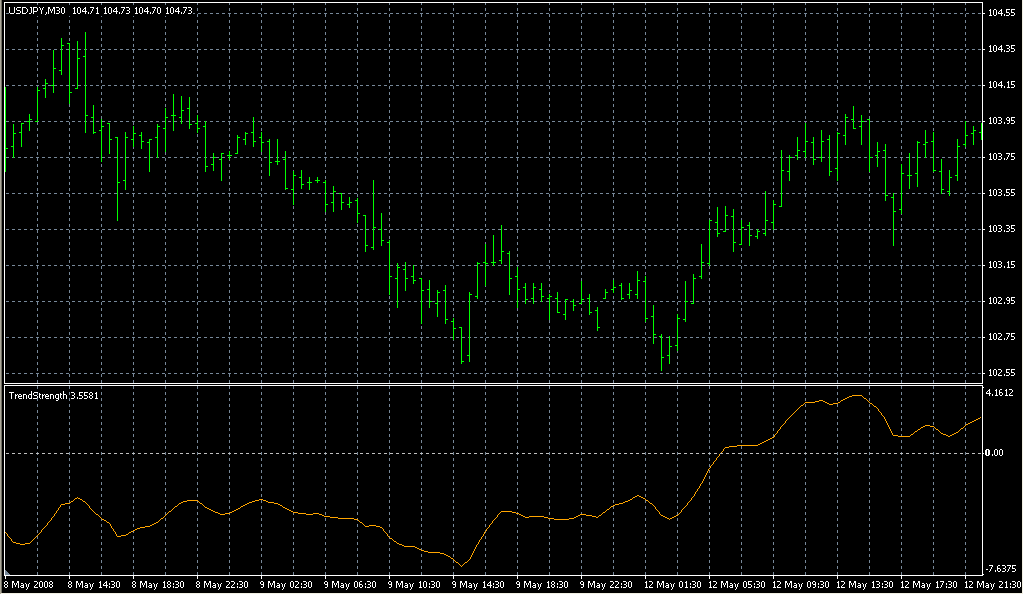The width and height of the screenshot is (1024, 594).
Task: Click the 103.35 price scale label
Action: click(x=1002, y=229)
